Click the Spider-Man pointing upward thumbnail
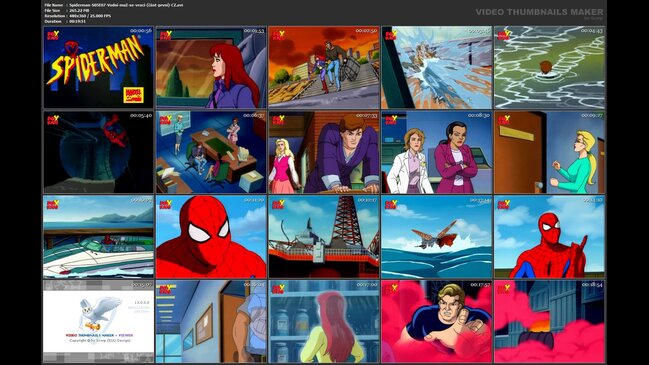Image resolution: width=649 pixels, height=365 pixels. pyautogui.click(x=549, y=237)
